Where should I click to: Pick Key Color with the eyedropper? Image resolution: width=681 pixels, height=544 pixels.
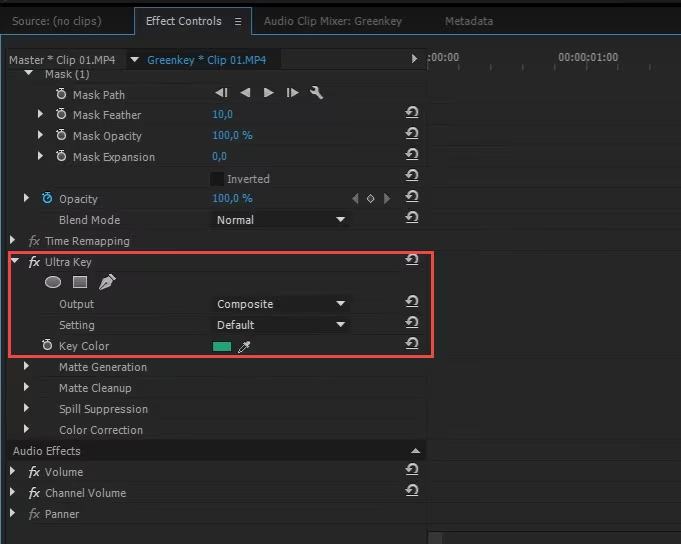point(244,347)
